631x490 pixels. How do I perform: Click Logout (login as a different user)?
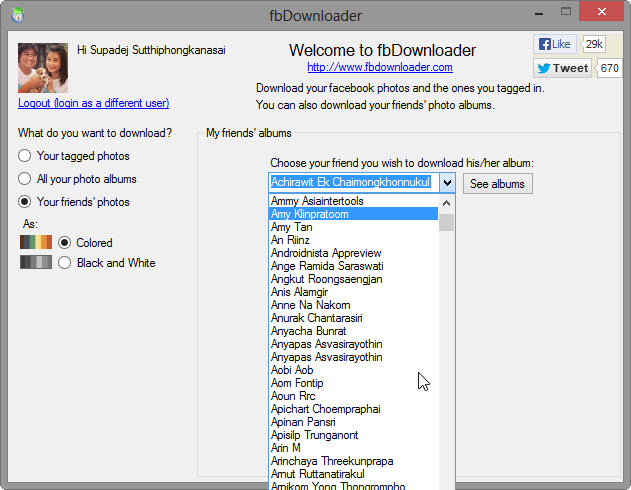(93, 103)
